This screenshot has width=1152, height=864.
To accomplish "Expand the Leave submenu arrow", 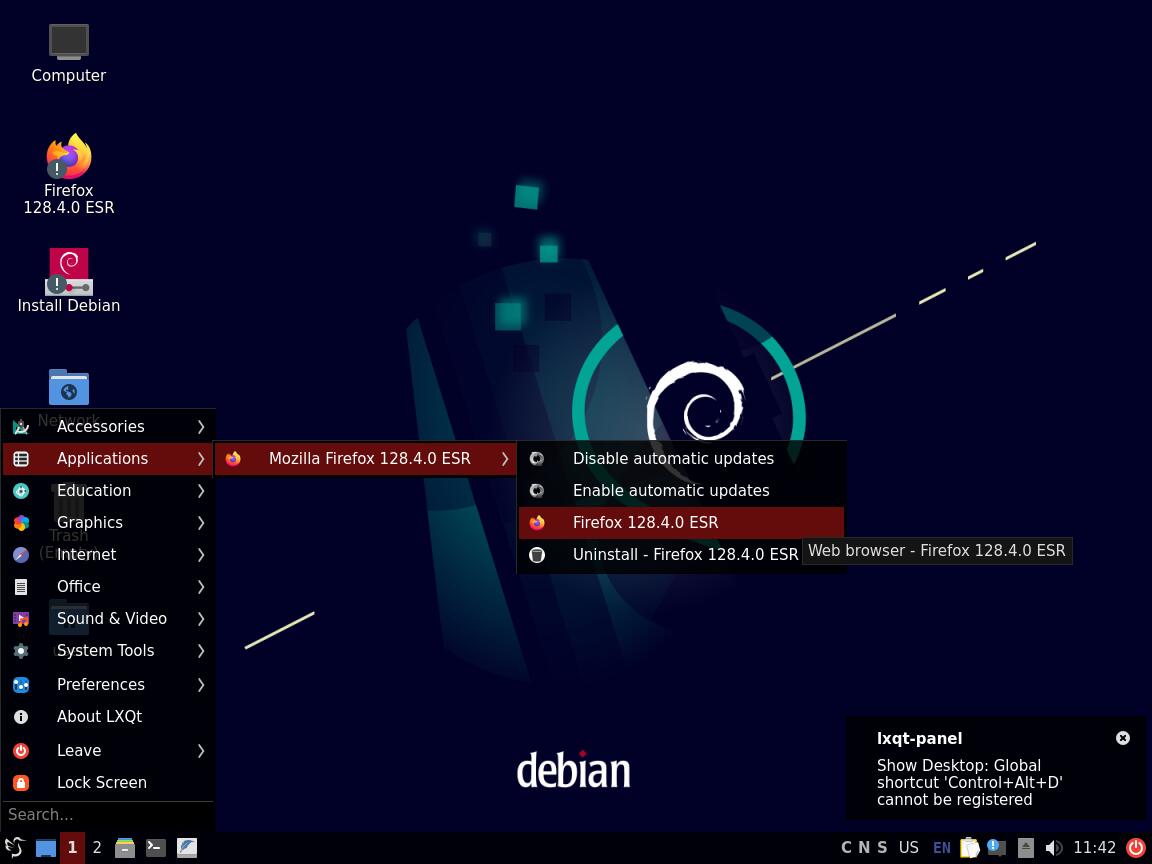I will 201,750.
